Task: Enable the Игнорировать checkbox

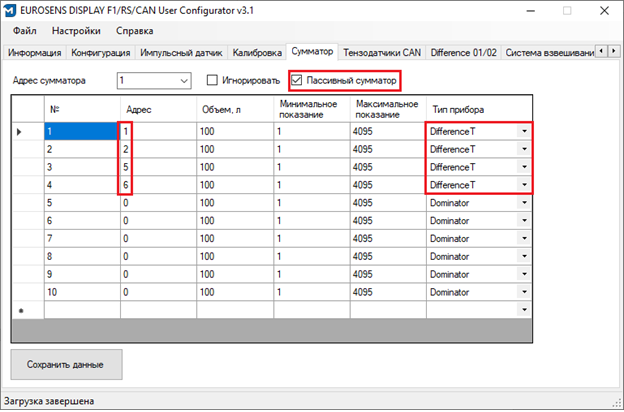Action: click(x=212, y=80)
